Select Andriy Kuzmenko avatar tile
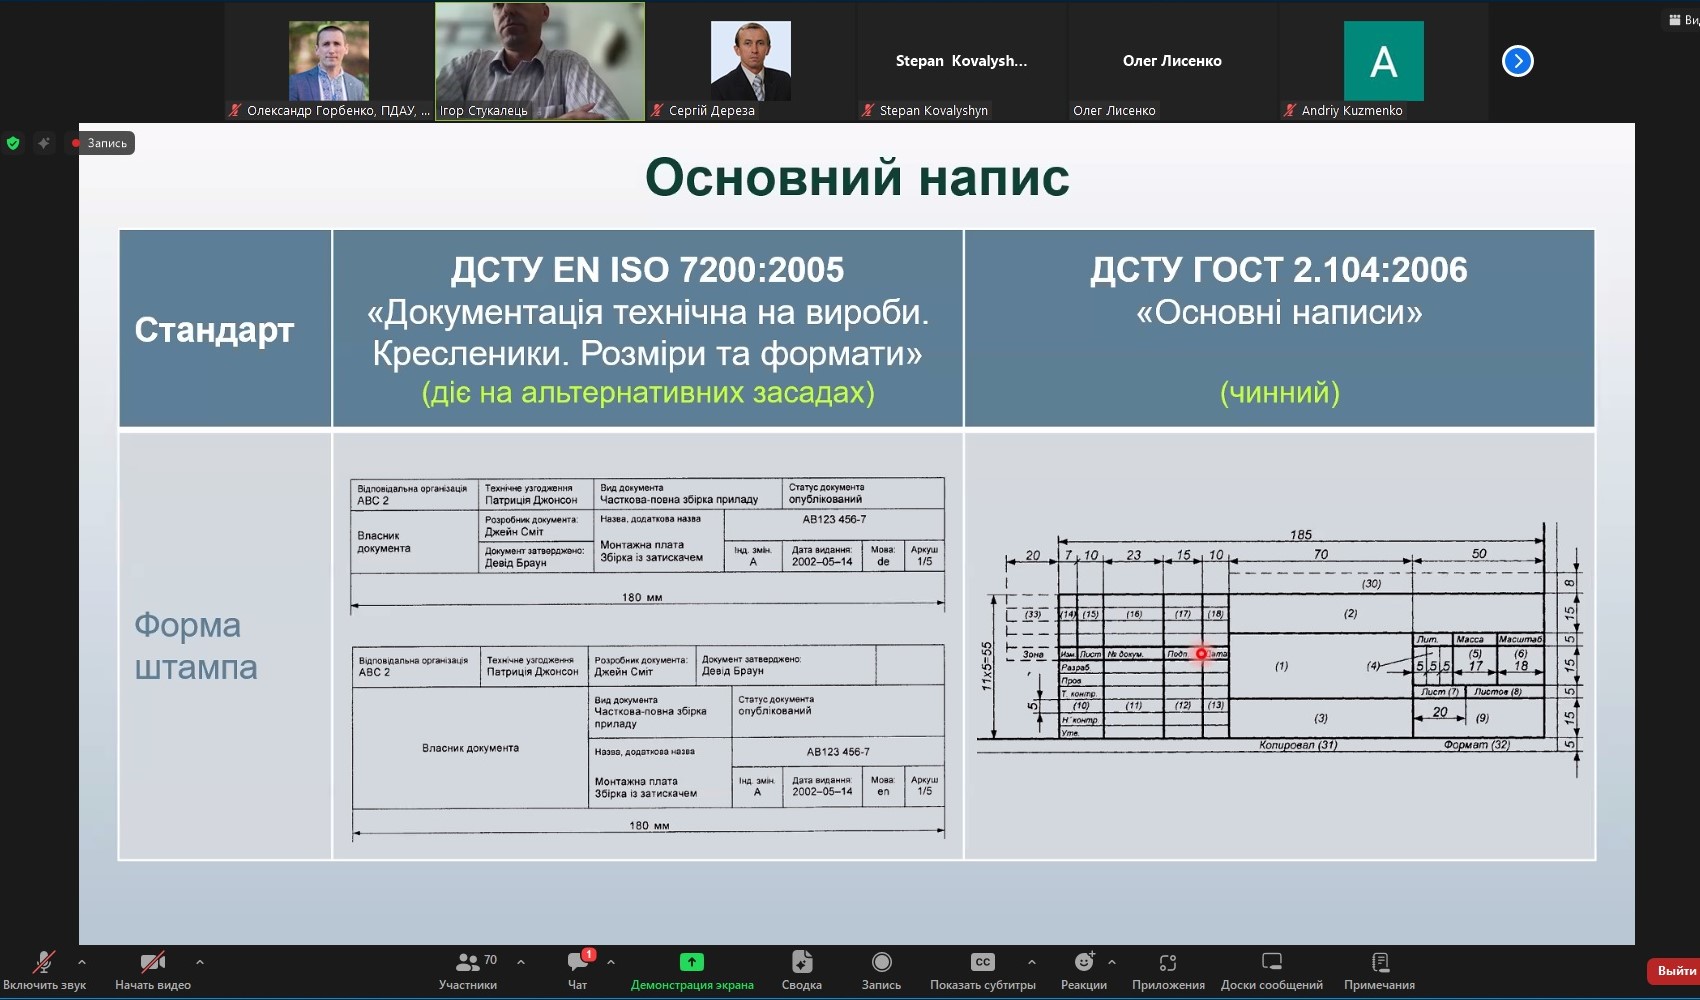 coord(1384,62)
